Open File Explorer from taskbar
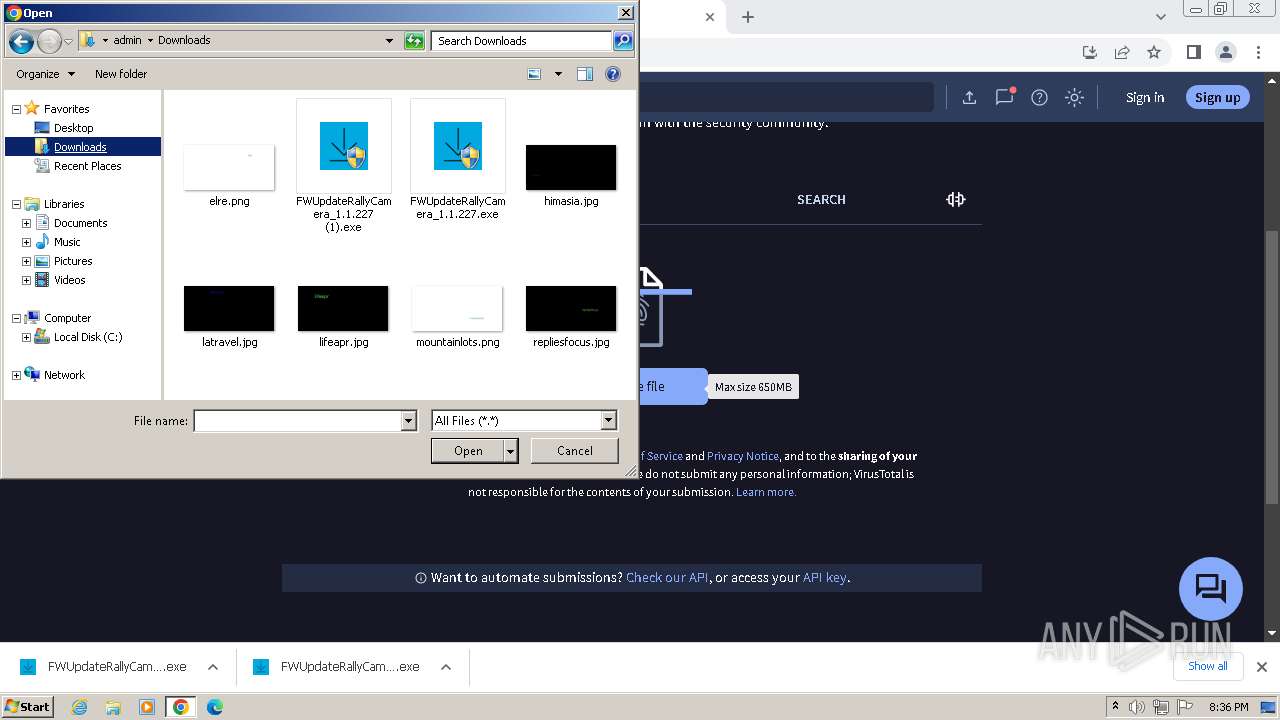1280x720 pixels. (113, 707)
